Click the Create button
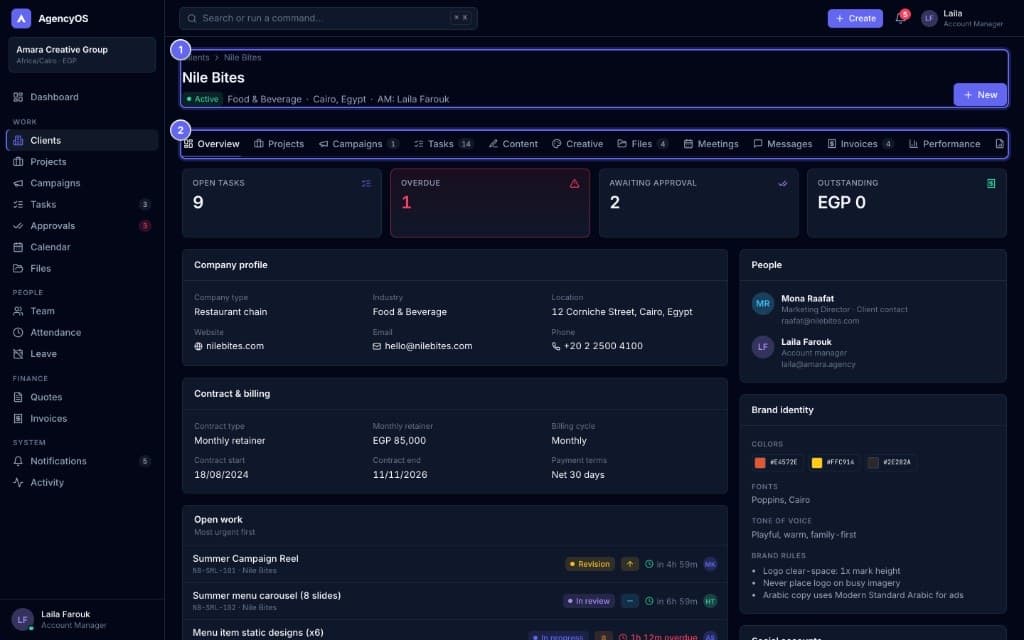 tap(855, 18)
